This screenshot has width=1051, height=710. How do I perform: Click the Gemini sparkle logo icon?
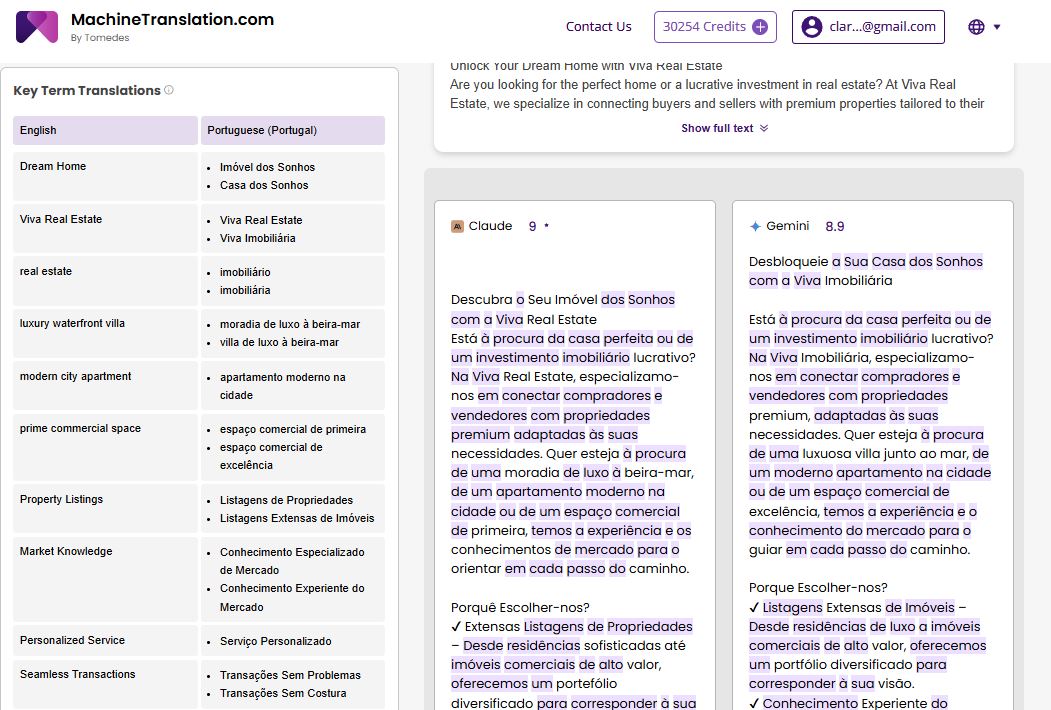coord(755,227)
